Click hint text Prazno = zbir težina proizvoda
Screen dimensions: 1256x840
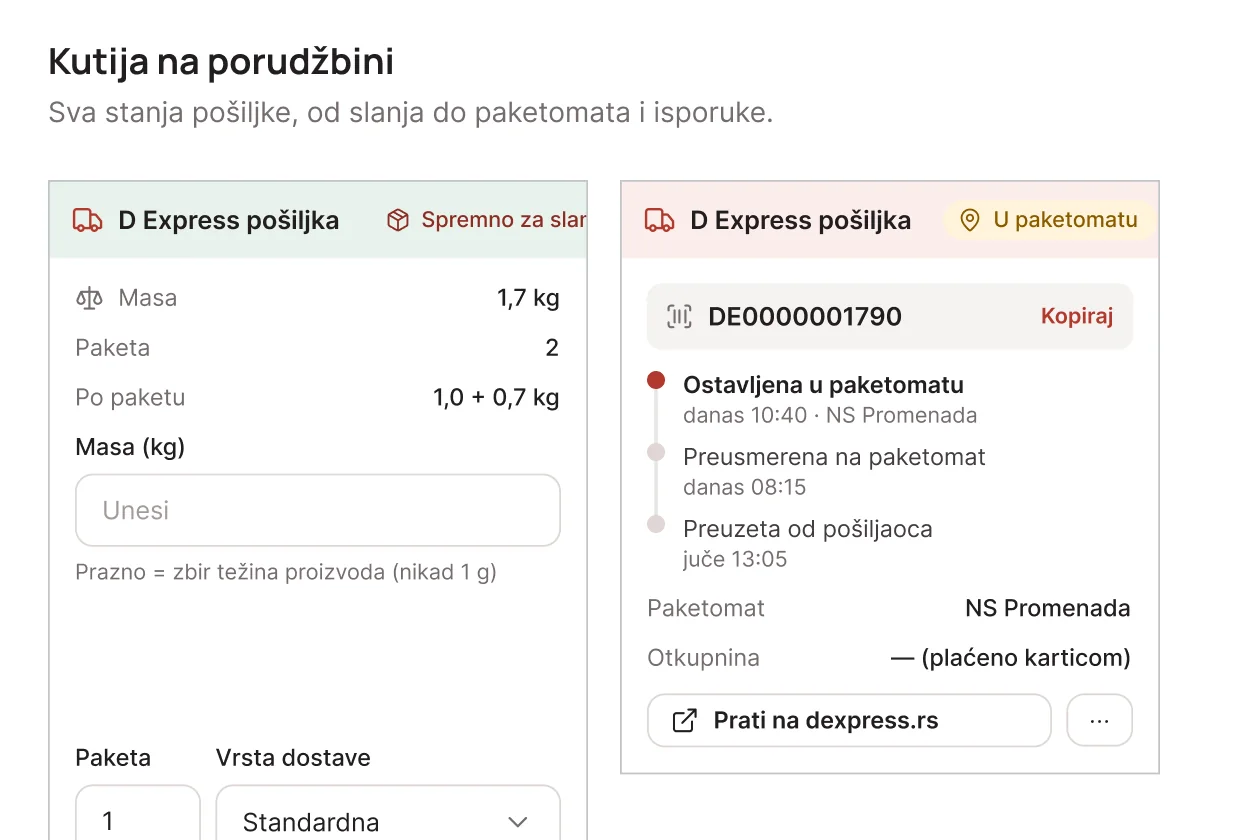tap(286, 572)
